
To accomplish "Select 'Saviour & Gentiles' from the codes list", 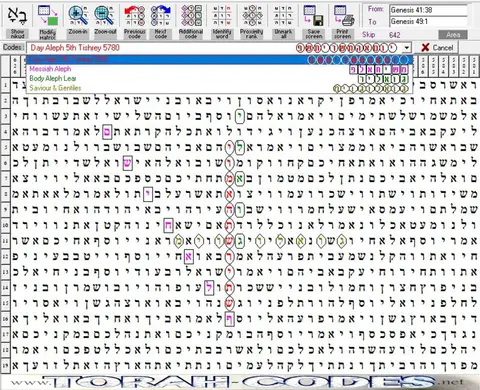I will click(220, 88).
